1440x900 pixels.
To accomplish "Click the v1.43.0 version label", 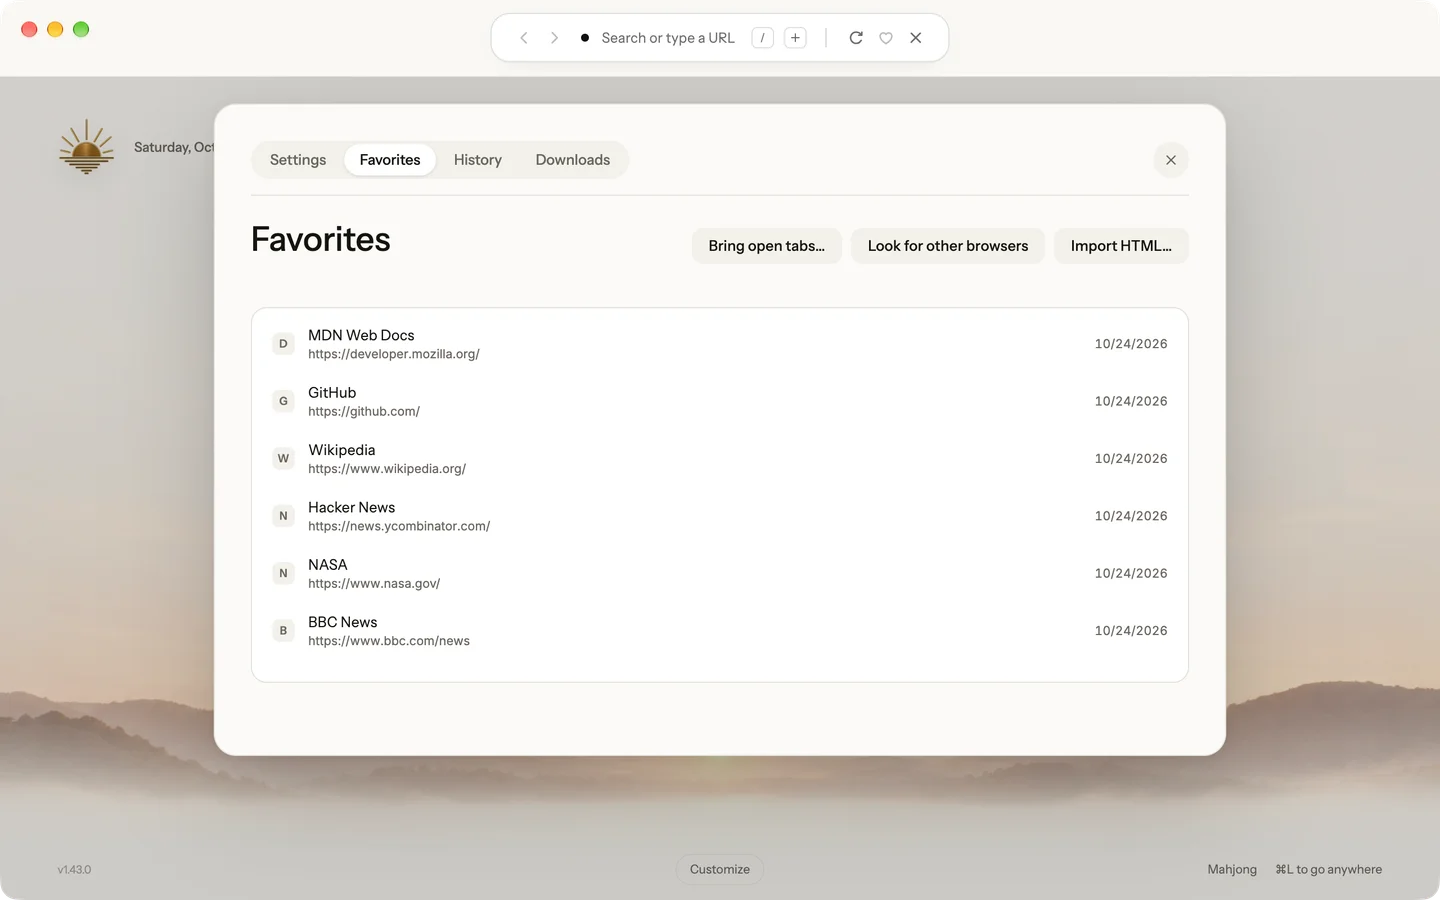I will (74, 870).
